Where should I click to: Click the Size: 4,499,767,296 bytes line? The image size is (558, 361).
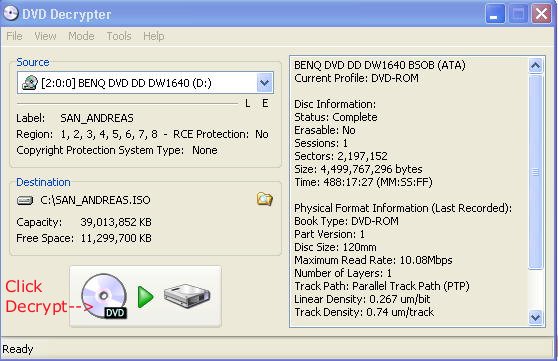point(358,169)
